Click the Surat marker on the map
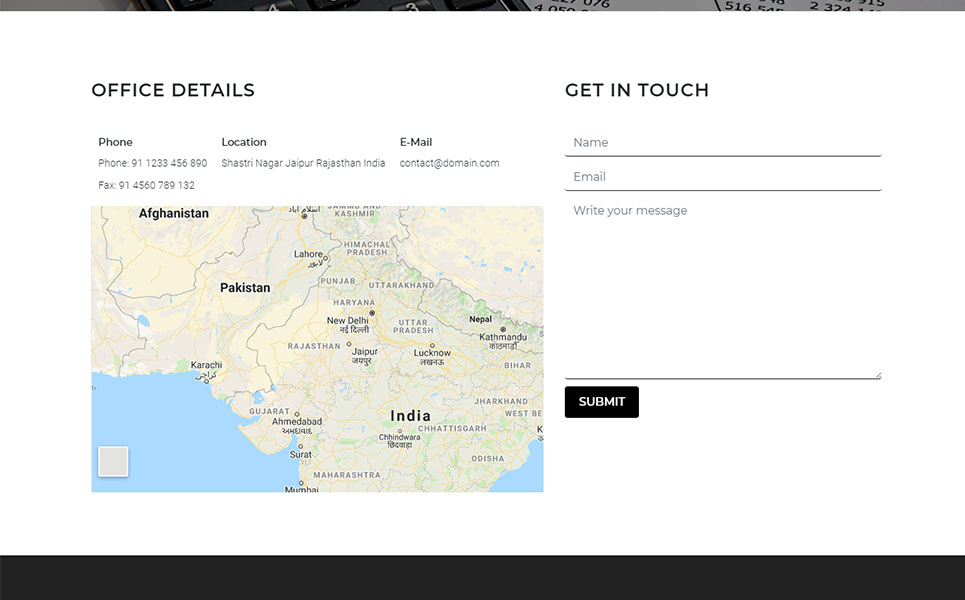Image resolution: width=965 pixels, height=600 pixels. pos(300,446)
